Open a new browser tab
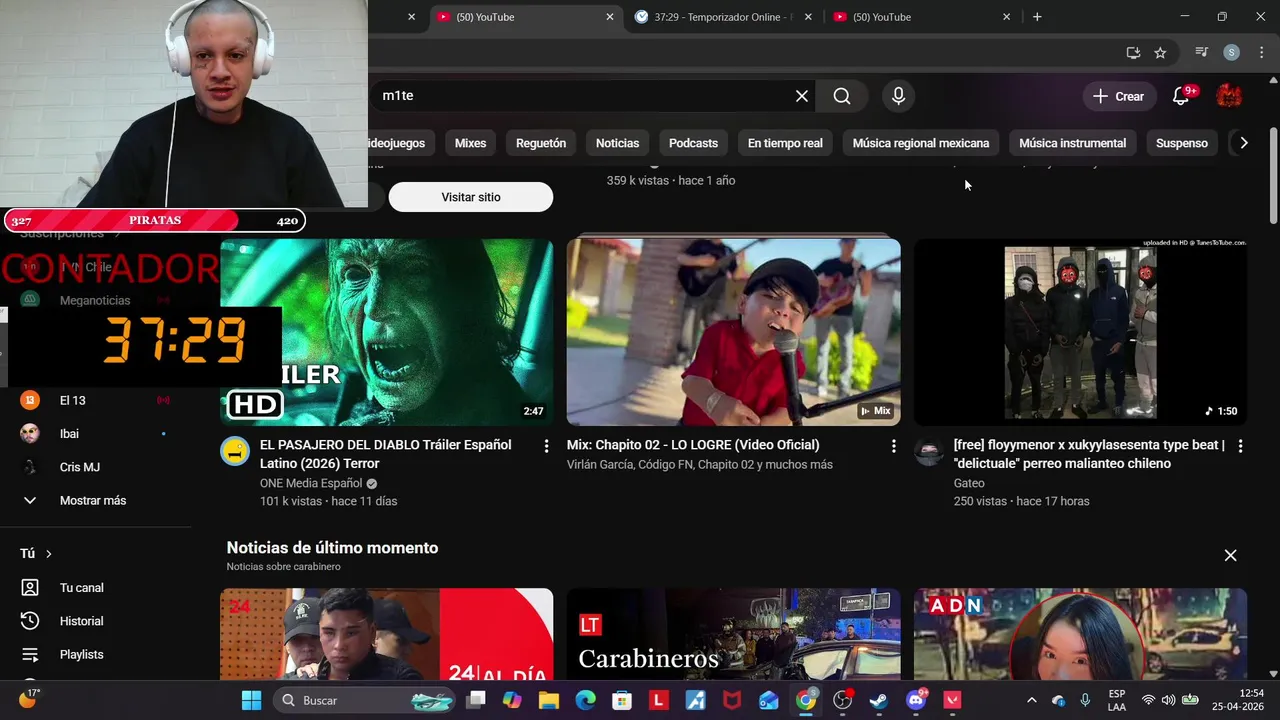 (x=1037, y=17)
